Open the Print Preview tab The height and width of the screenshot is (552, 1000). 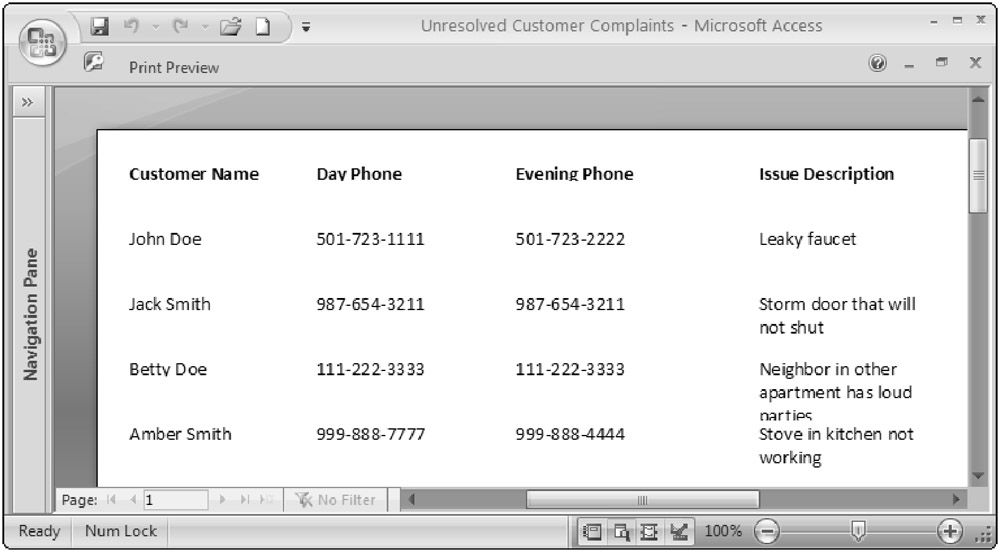(x=173, y=68)
